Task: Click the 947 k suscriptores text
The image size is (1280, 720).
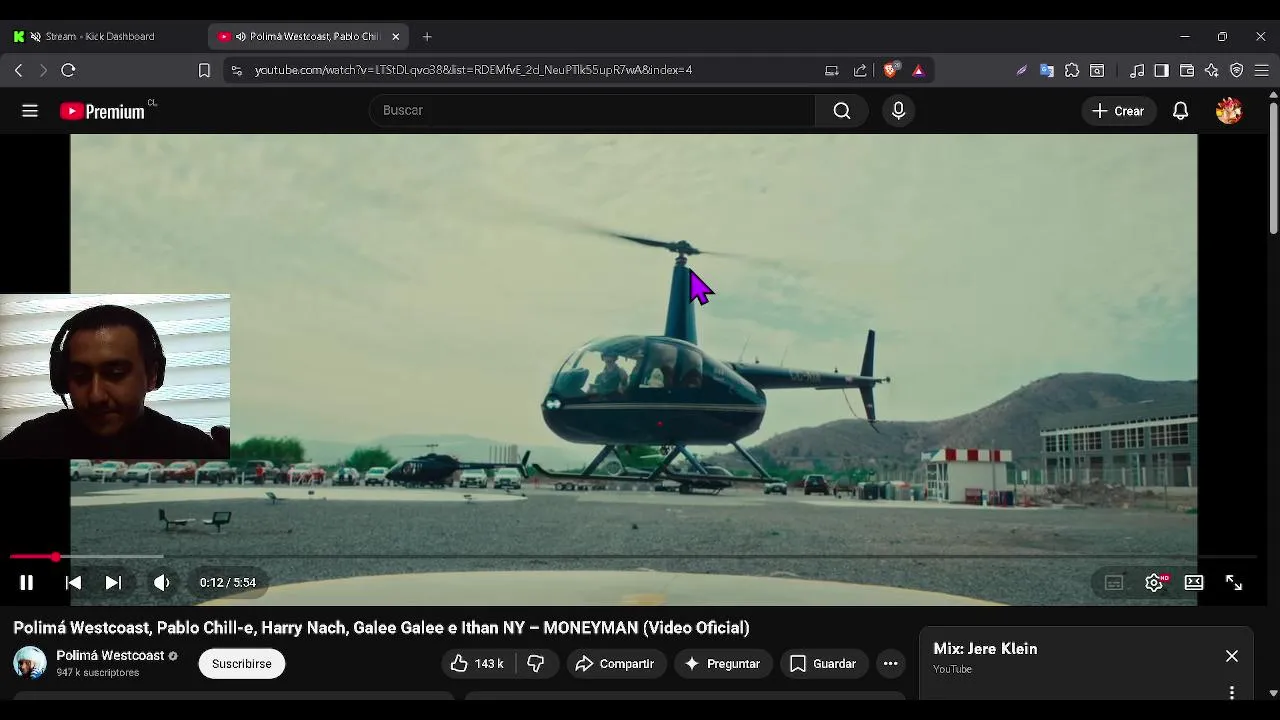Action: [x=98, y=673]
